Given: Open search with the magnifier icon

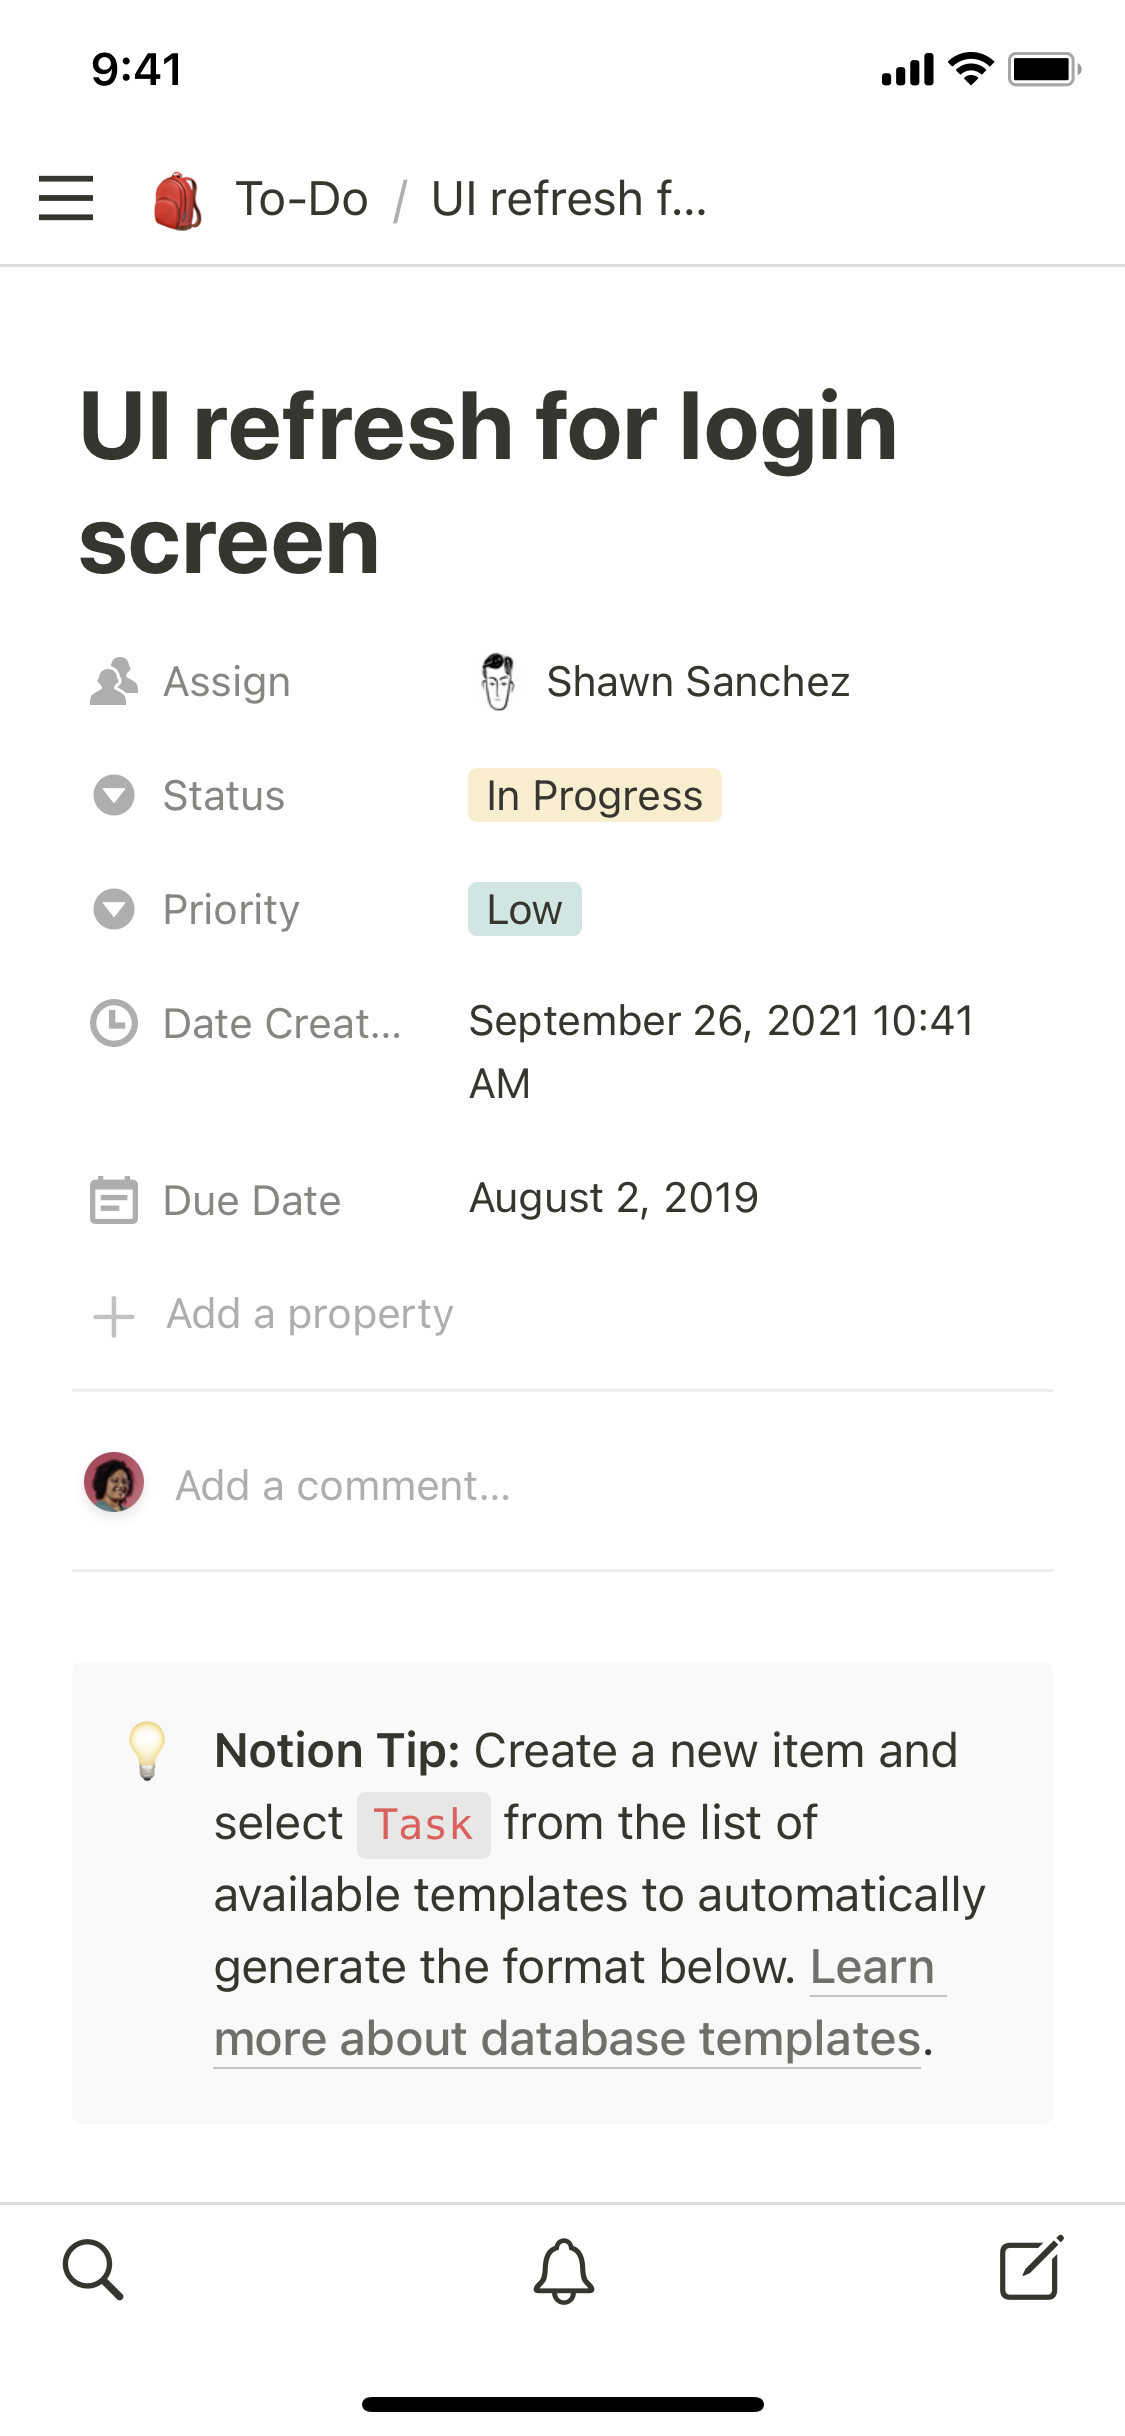Looking at the screenshot, I should (x=93, y=2269).
